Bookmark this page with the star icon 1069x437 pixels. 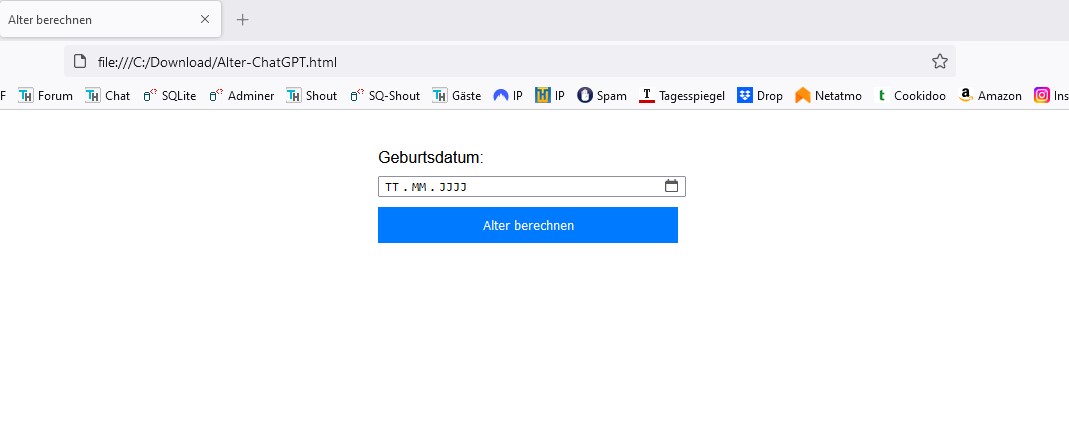[939, 62]
